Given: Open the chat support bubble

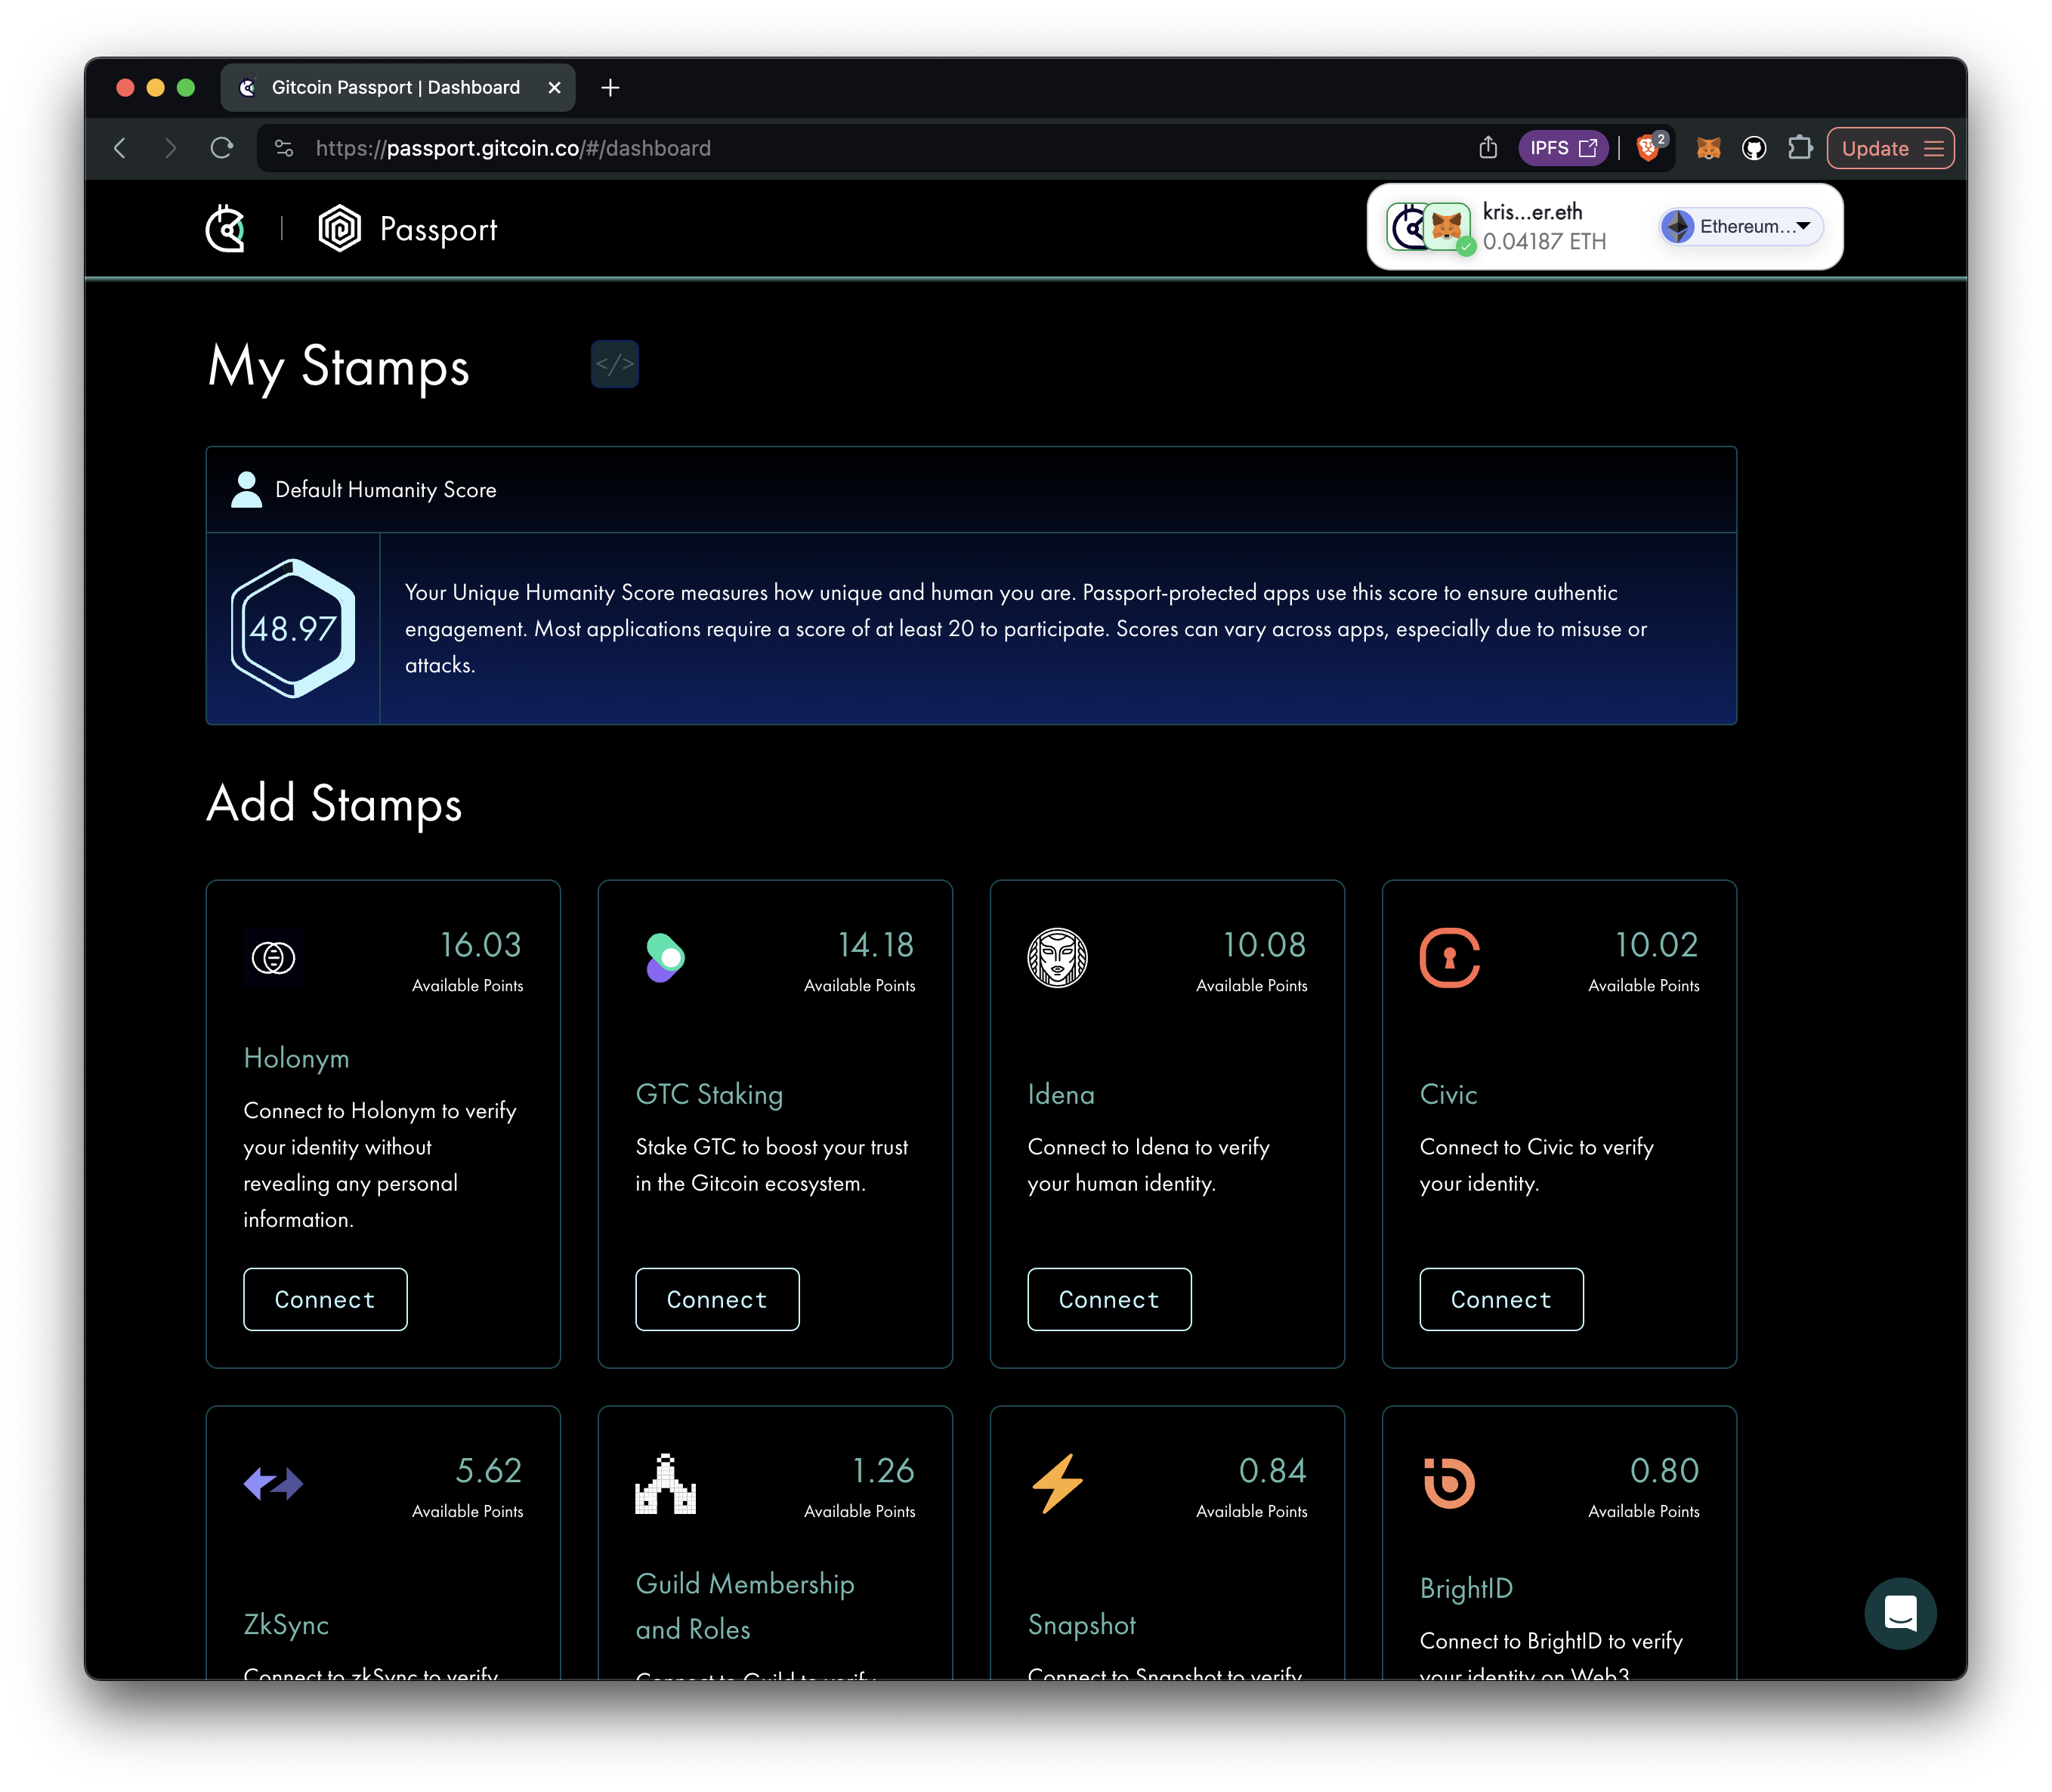Looking at the screenshot, I should 1900,1614.
